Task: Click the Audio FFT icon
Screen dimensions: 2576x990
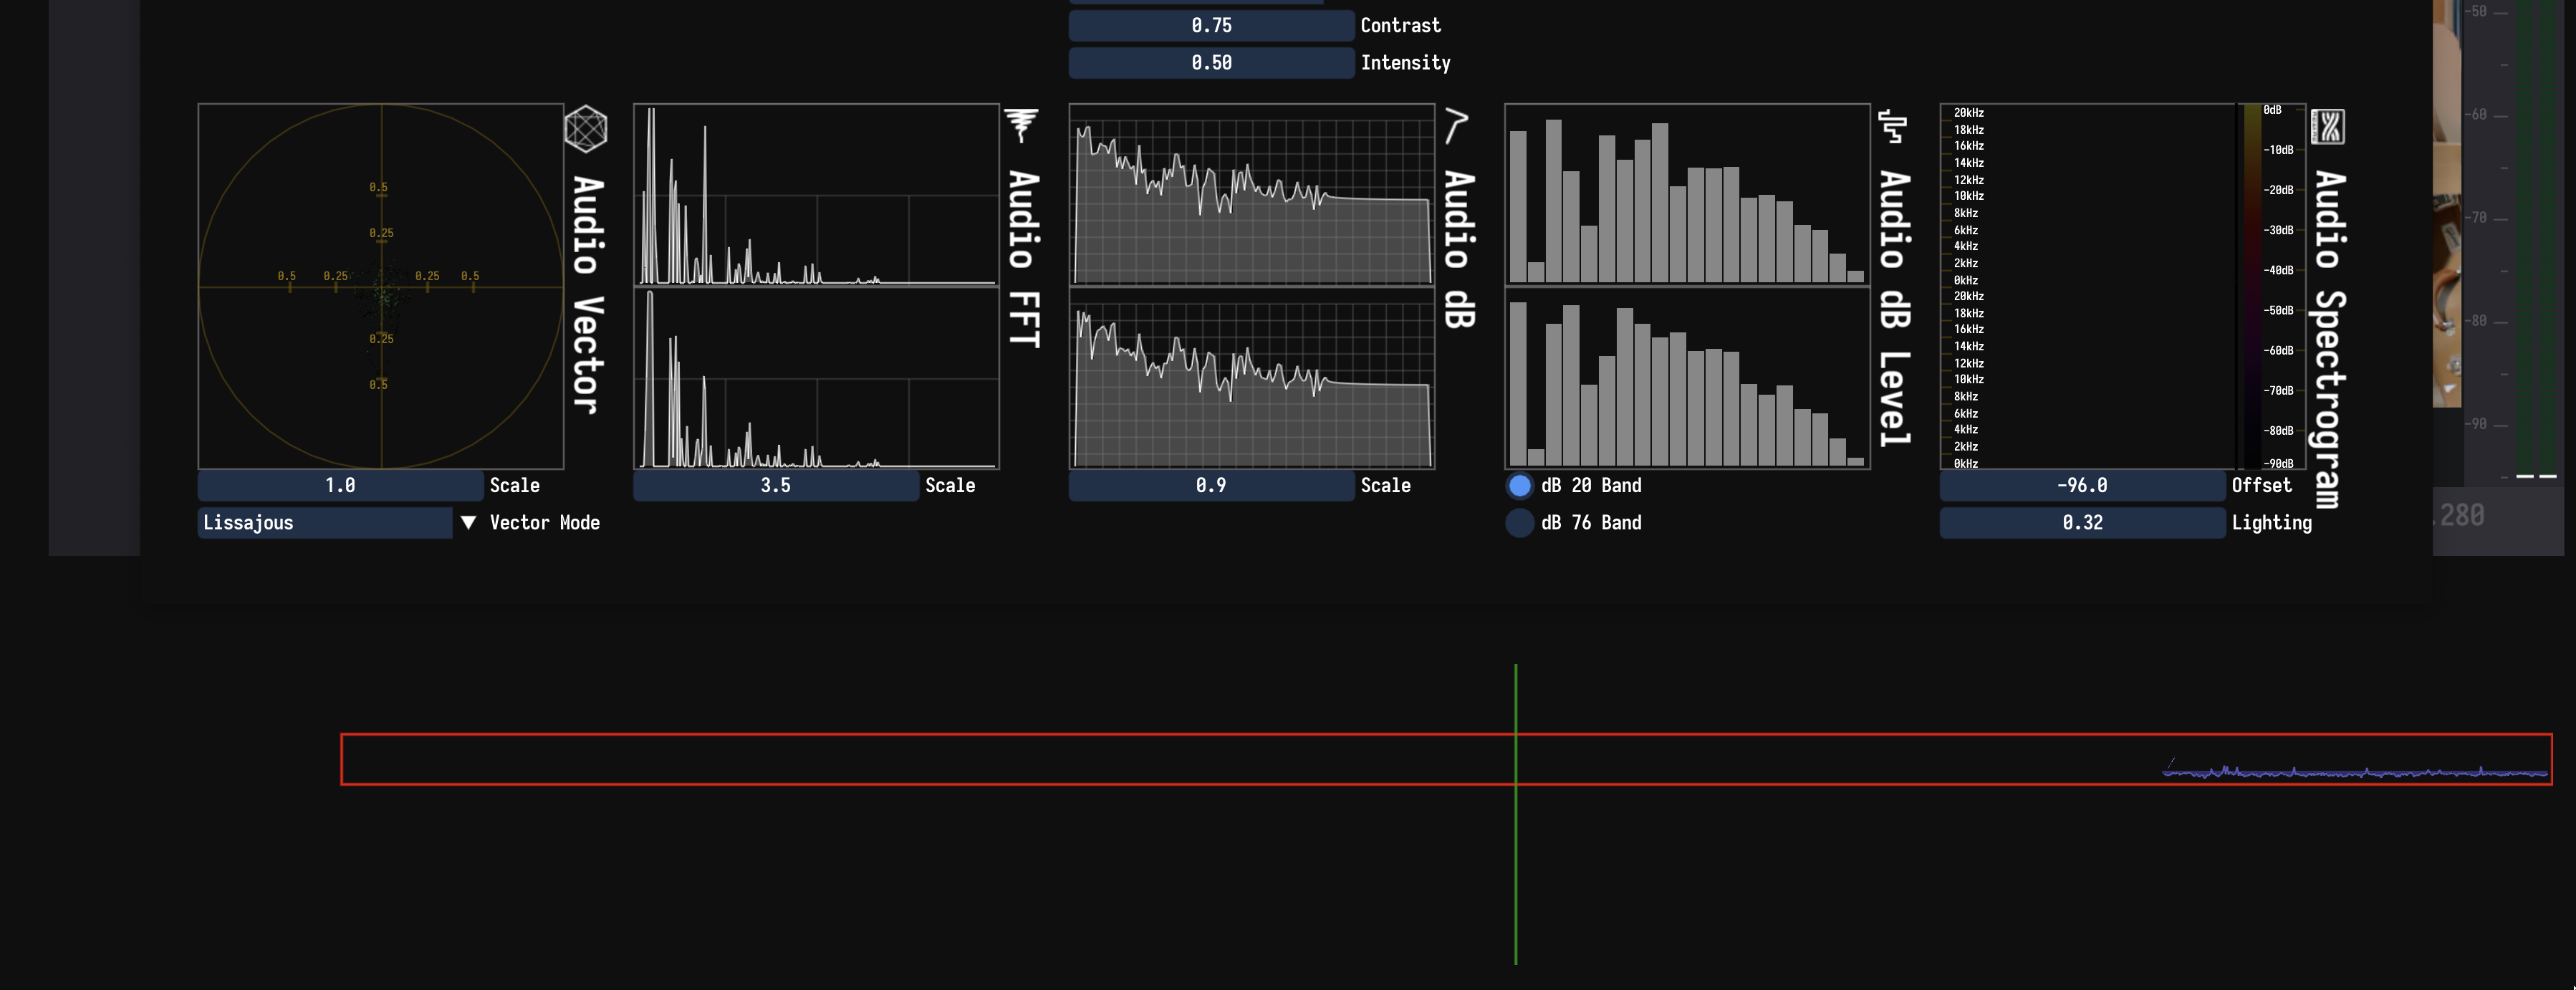Action: [1021, 126]
